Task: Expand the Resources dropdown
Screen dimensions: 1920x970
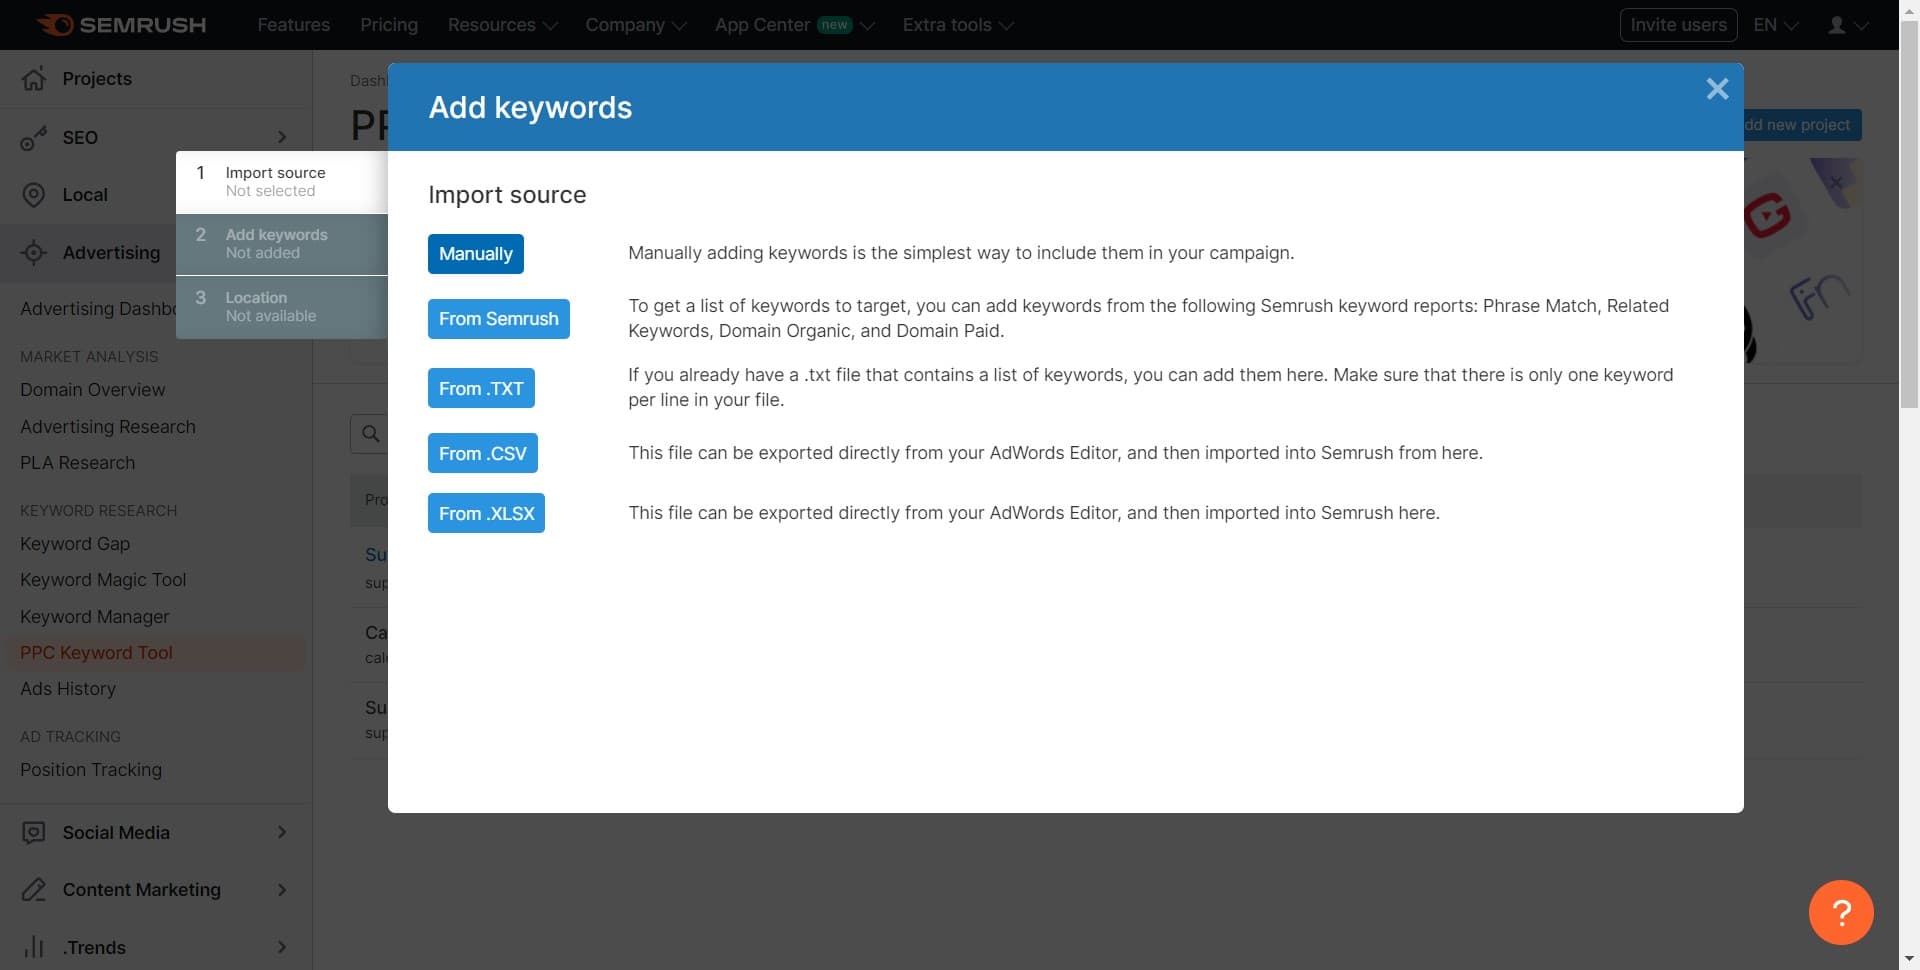Action: (502, 24)
